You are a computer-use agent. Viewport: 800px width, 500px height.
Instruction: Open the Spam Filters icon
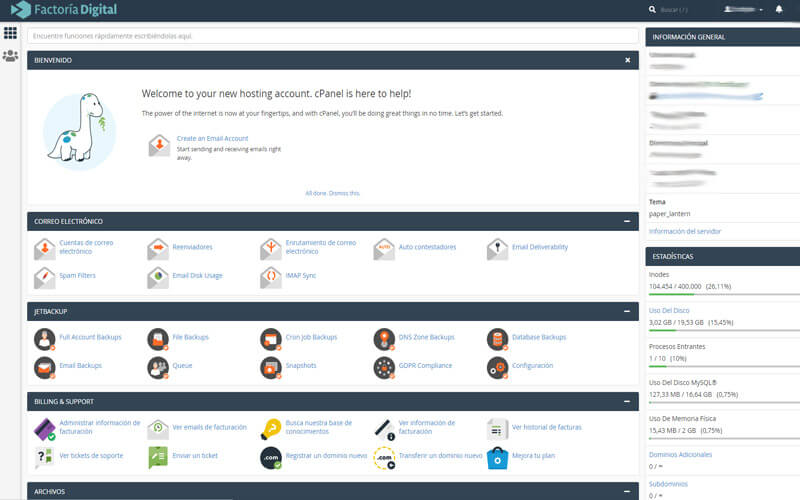(x=45, y=278)
